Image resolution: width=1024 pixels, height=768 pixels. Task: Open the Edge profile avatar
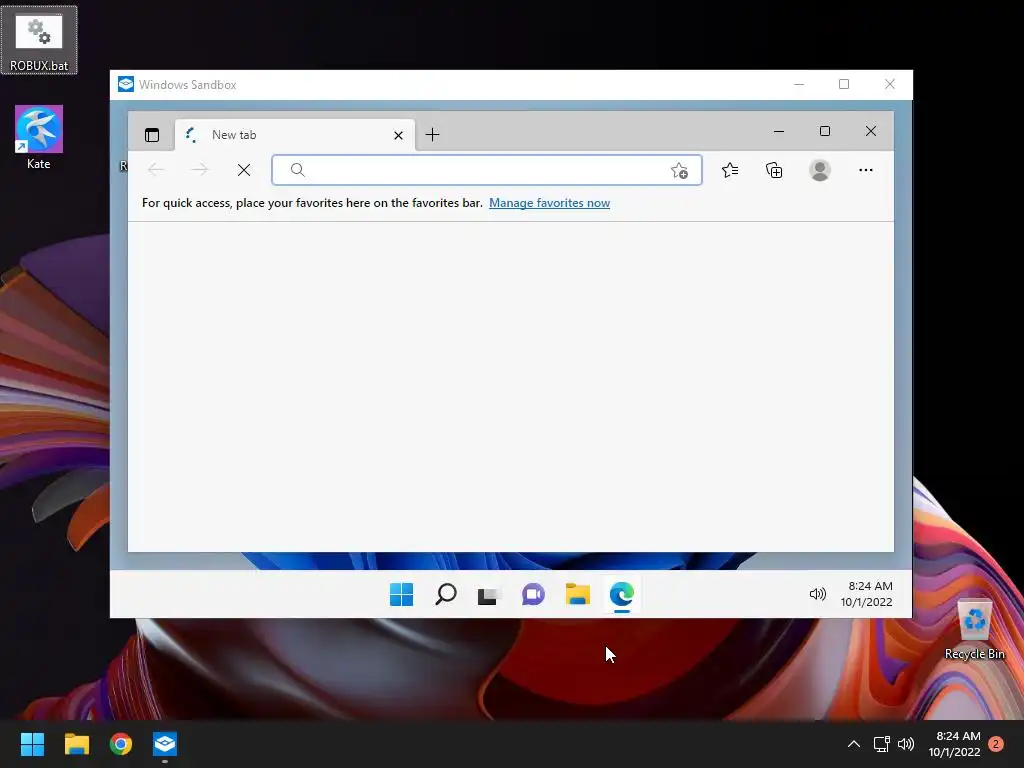click(x=820, y=170)
